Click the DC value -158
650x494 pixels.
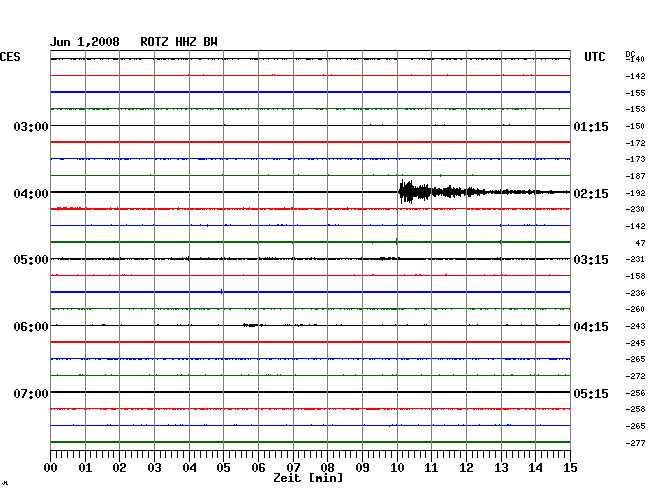click(635, 276)
